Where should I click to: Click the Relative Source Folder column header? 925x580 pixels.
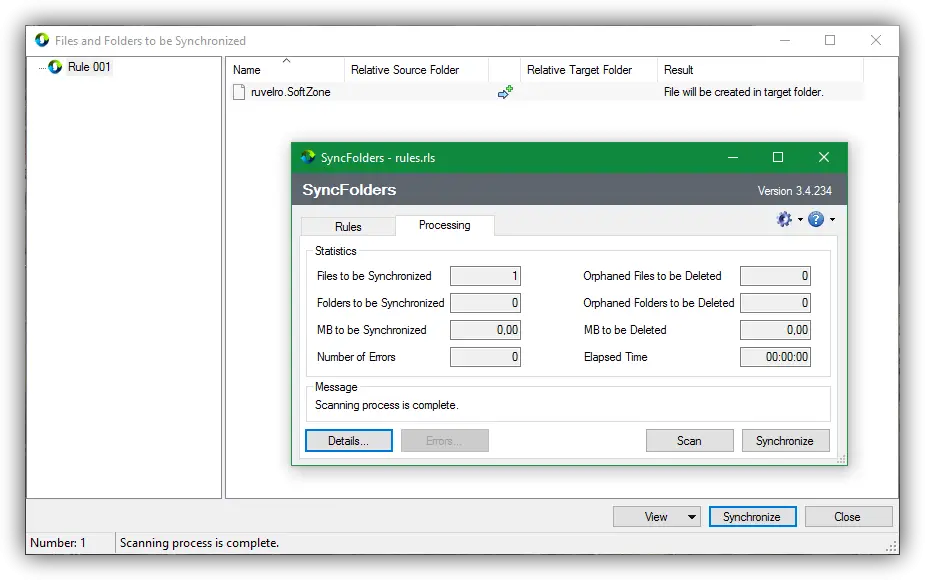click(x=416, y=70)
